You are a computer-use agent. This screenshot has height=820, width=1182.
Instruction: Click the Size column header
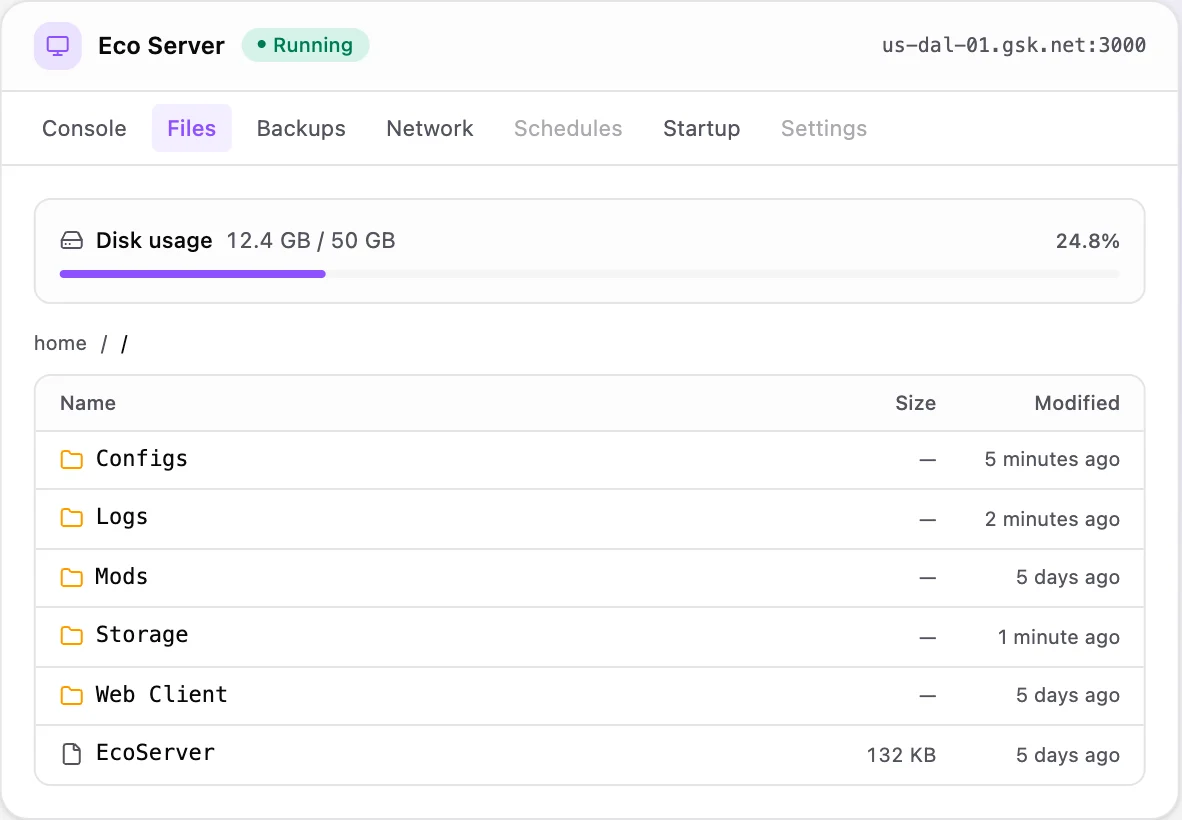pyautogui.click(x=915, y=403)
